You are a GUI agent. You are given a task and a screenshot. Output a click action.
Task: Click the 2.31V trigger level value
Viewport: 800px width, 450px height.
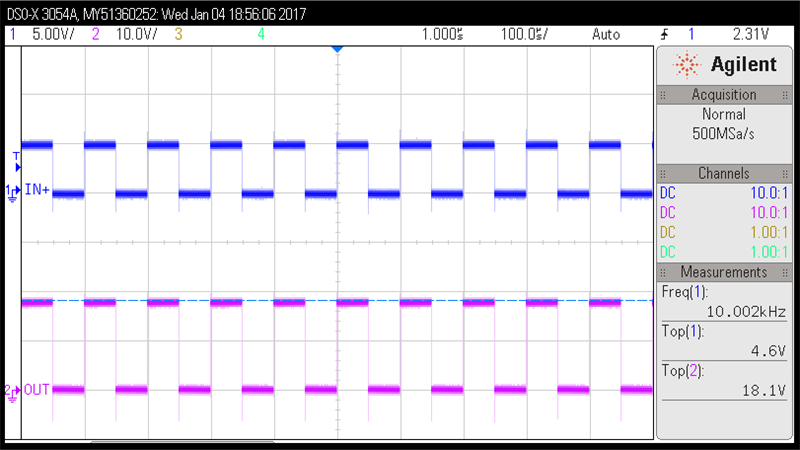749,34
